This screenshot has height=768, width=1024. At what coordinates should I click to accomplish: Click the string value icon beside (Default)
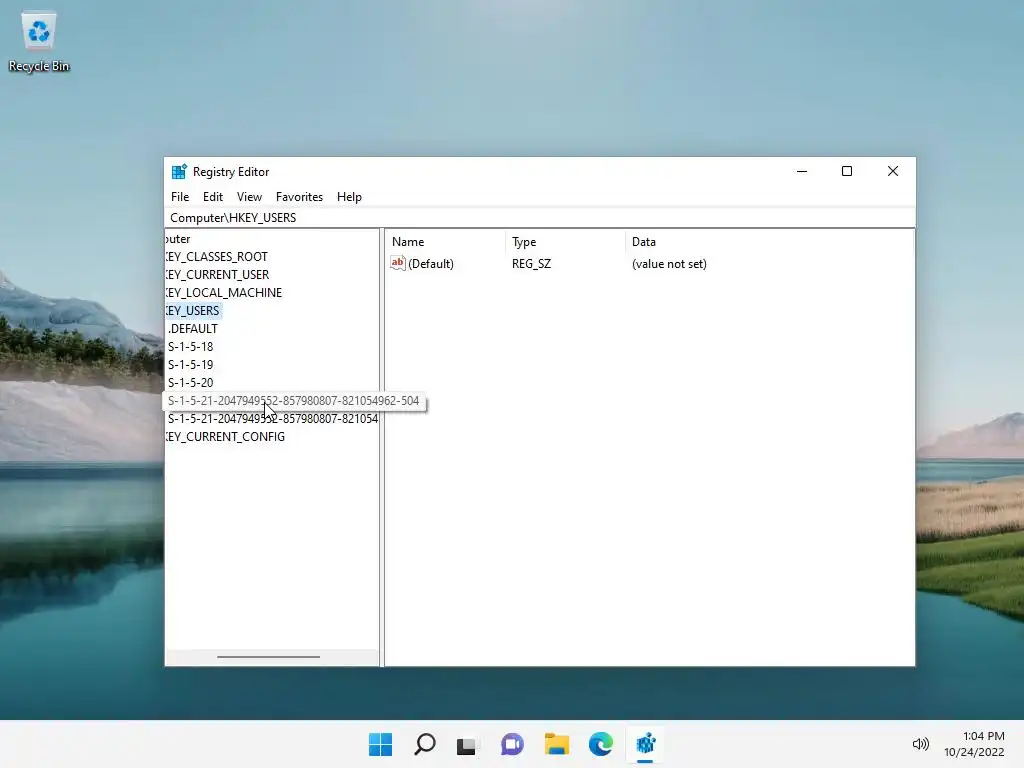398,263
